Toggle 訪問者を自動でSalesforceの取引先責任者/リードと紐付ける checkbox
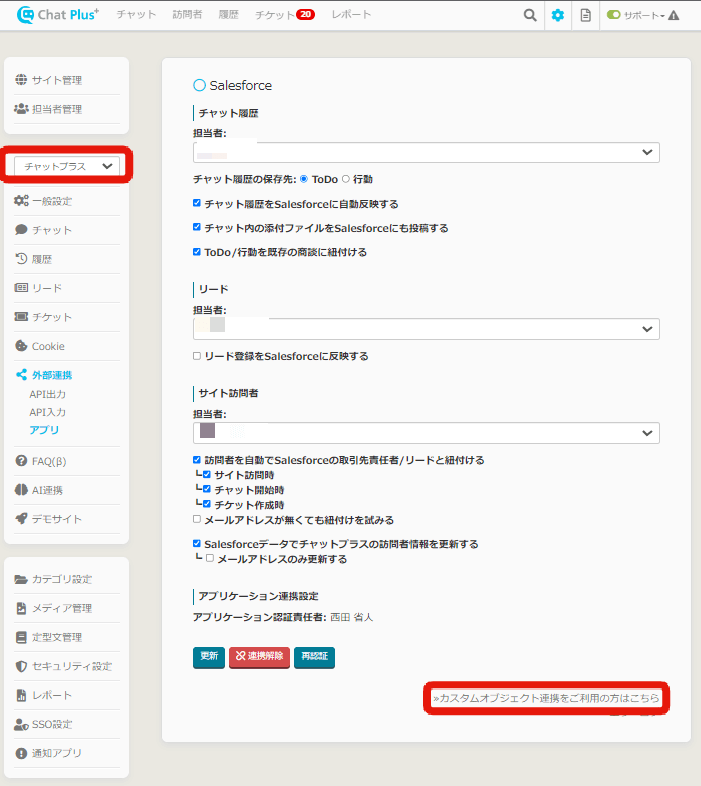This screenshot has width=701, height=786. pyautogui.click(x=197, y=460)
